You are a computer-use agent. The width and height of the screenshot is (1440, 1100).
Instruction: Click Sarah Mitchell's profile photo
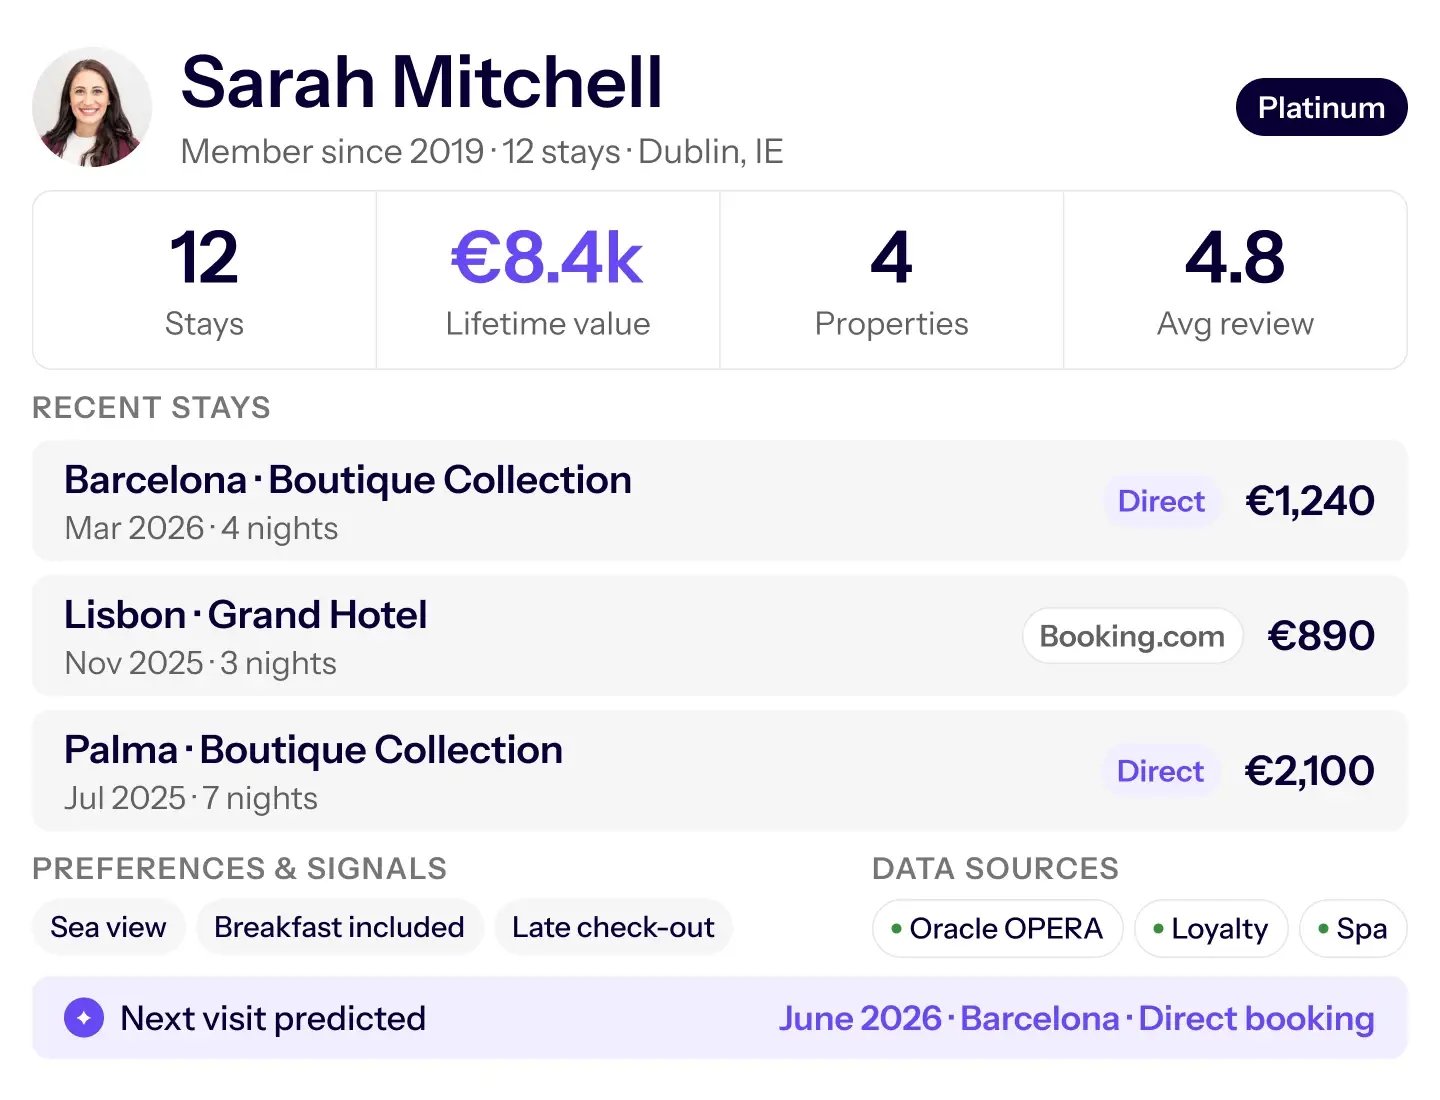point(92,107)
